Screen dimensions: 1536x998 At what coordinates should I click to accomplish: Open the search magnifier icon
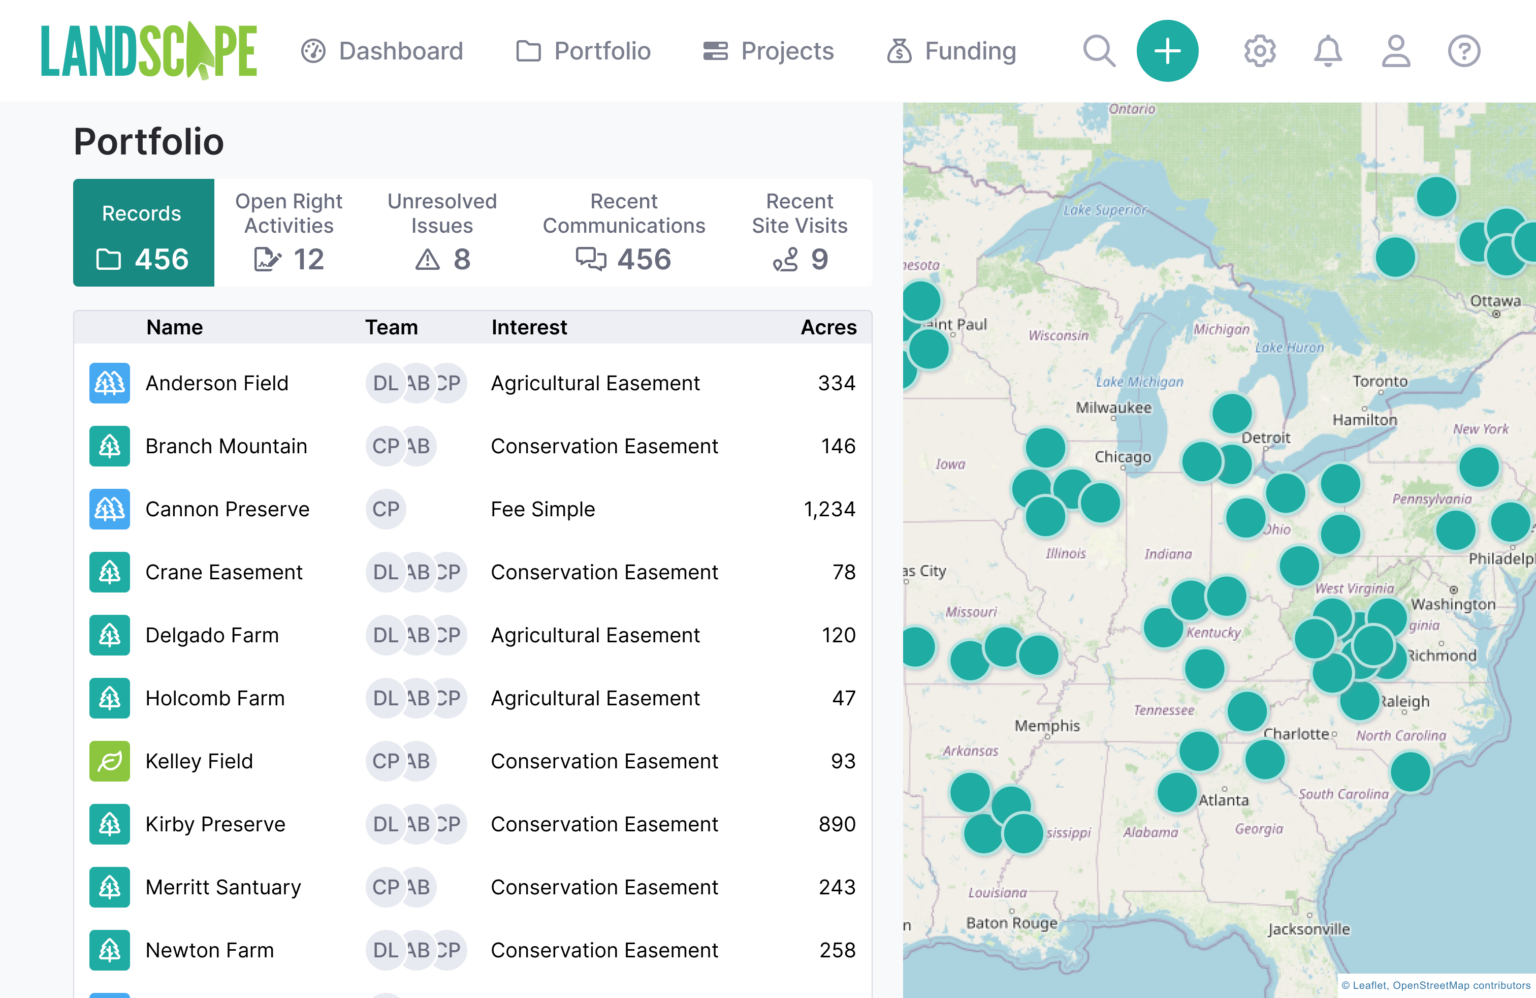pyautogui.click(x=1098, y=51)
